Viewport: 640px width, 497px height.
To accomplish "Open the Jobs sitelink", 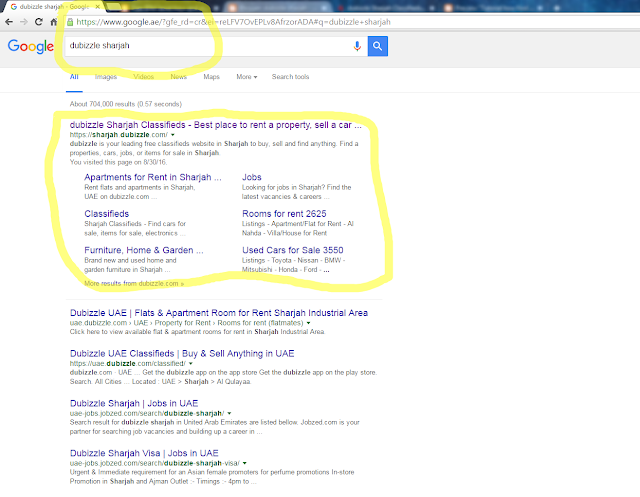I will pos(251,177).
